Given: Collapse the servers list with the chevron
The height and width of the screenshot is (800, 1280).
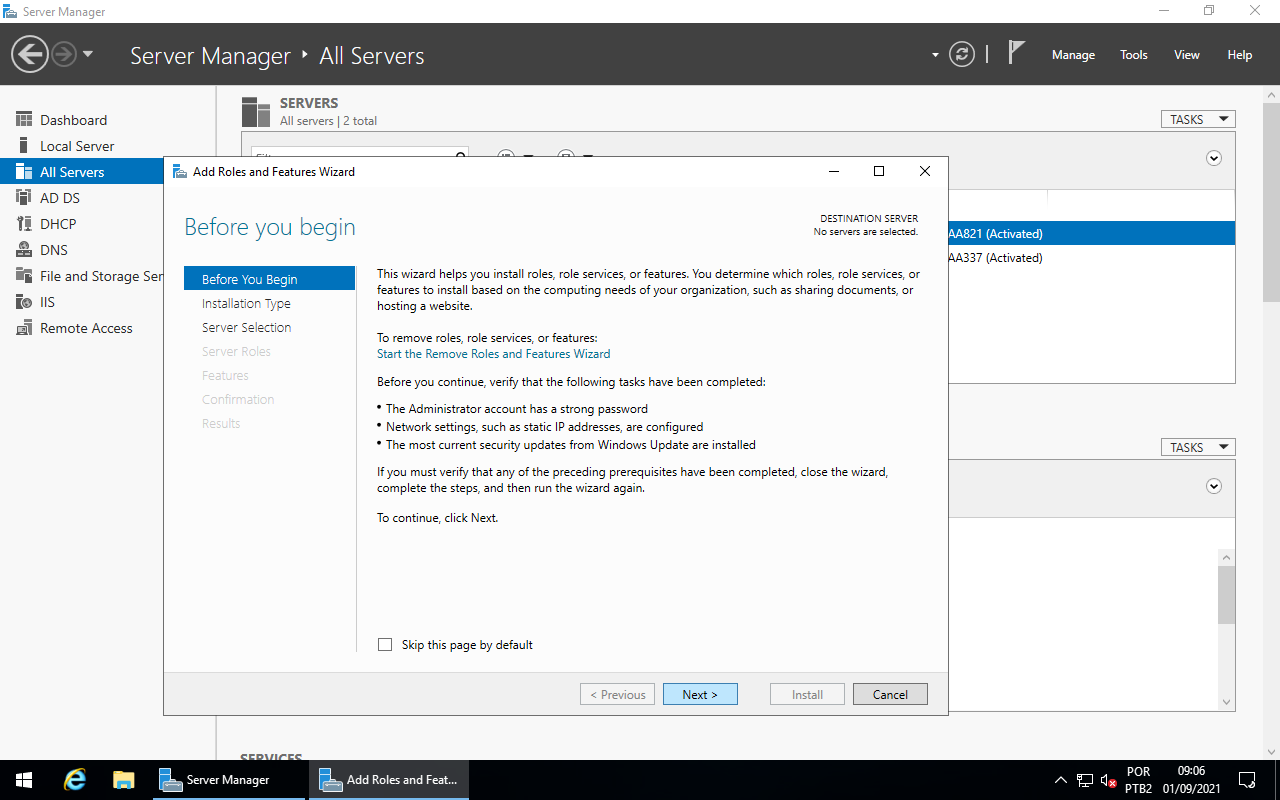Looking at the screenshot, I should click(1213, 158).
